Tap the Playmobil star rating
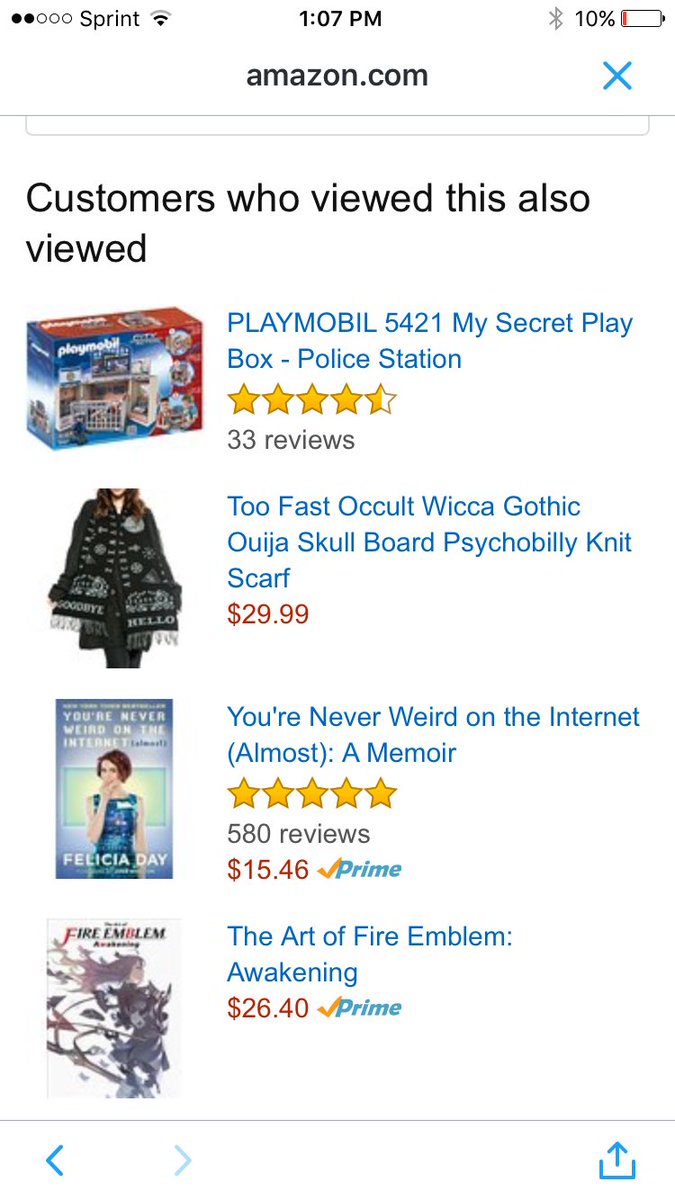The width and height of the screenshot is (675, 1200). click(312, 401)
